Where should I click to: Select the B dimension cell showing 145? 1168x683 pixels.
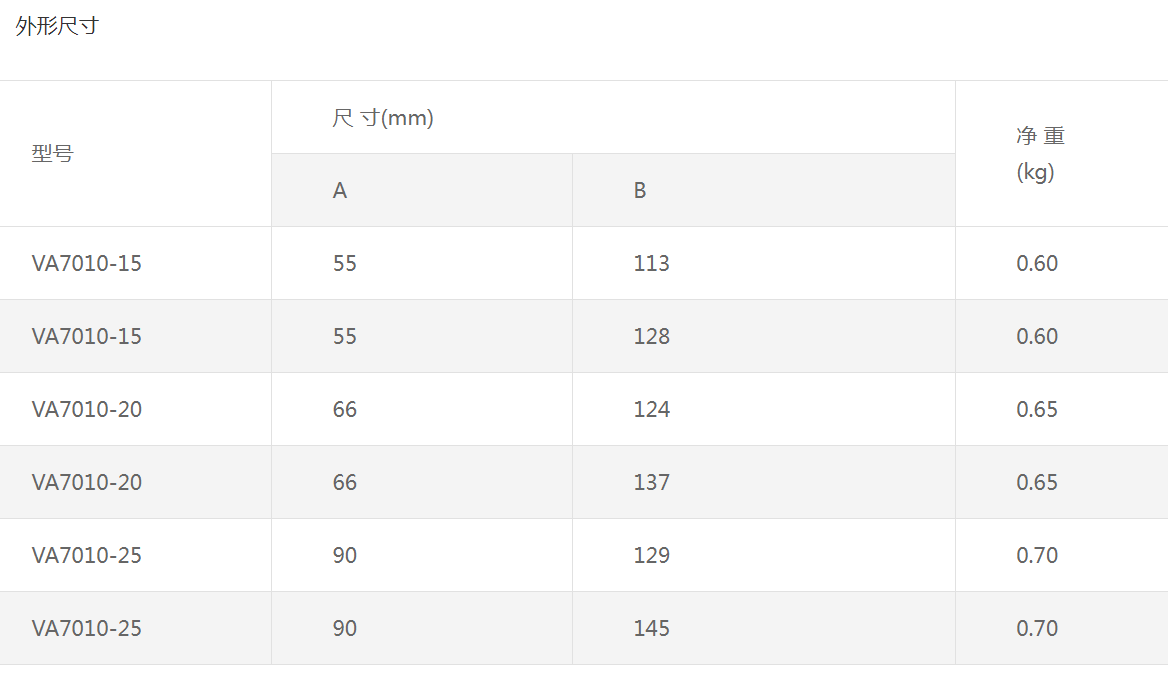[x=652, y=628]
